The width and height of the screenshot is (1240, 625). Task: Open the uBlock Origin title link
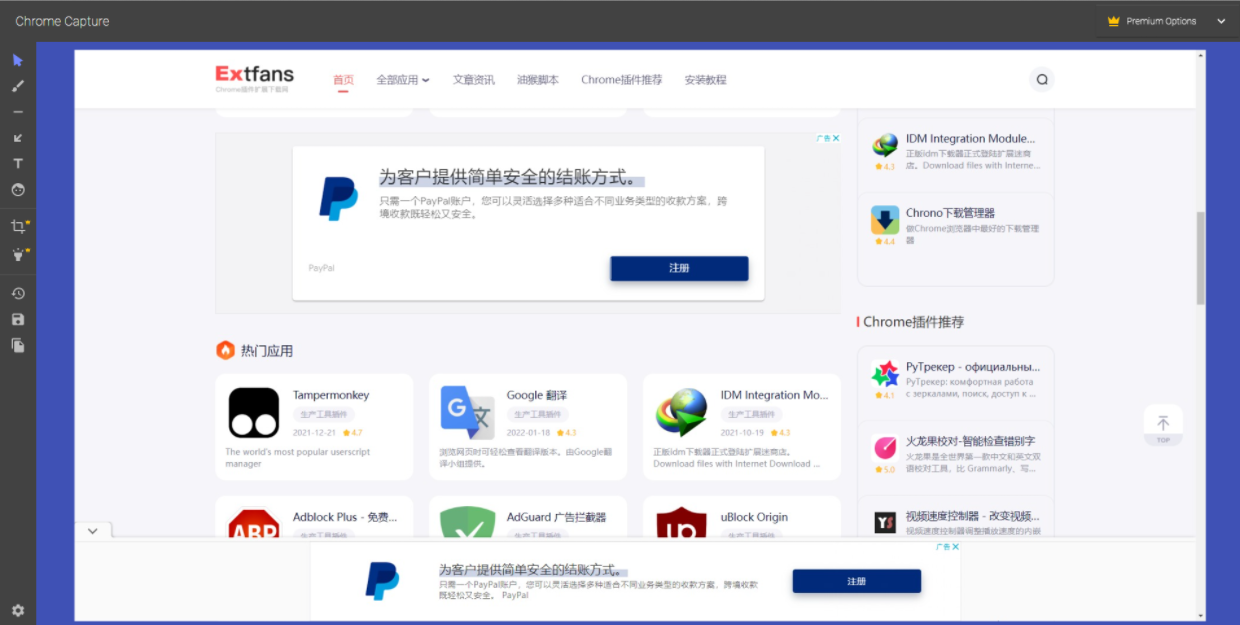pyautogui.click(x=754, y=517)
